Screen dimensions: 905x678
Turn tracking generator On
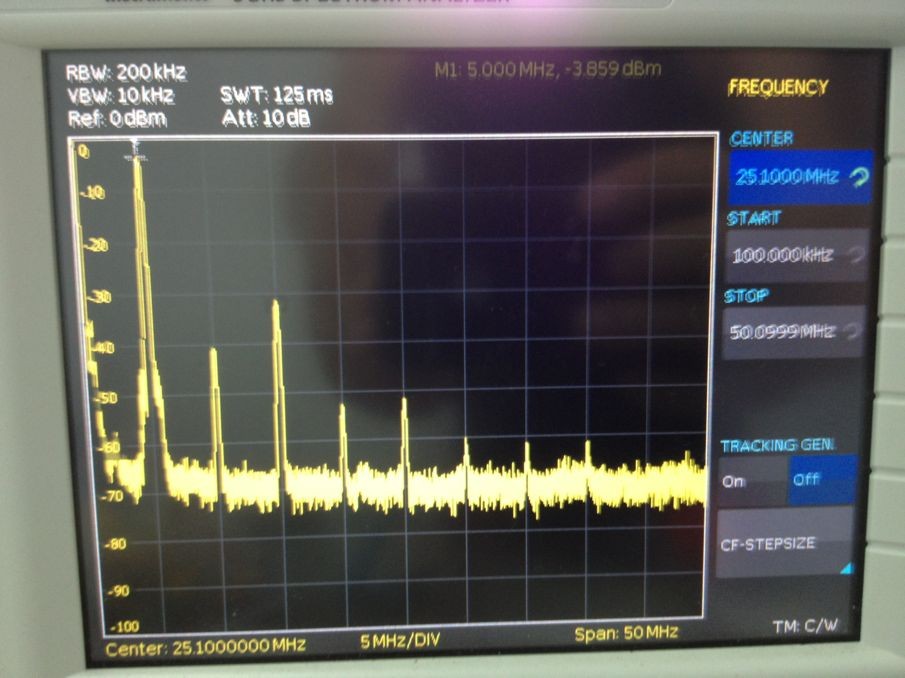click(x=753, y=481)
